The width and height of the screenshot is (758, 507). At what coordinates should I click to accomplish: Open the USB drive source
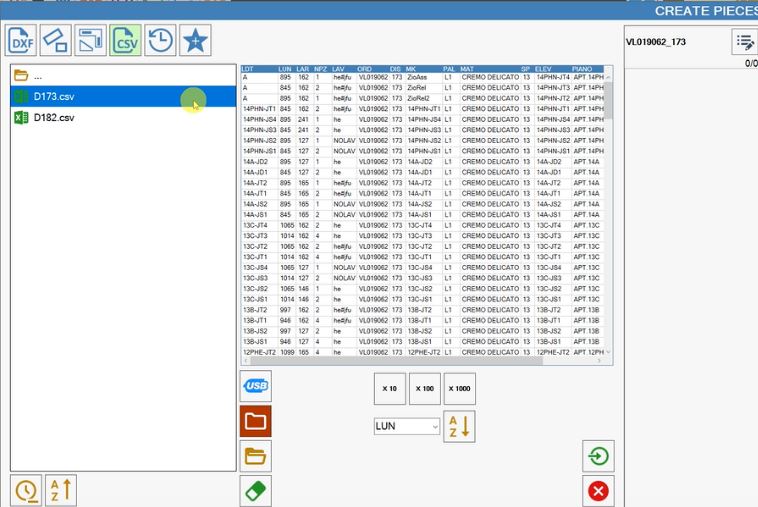(x=256, y=386)
